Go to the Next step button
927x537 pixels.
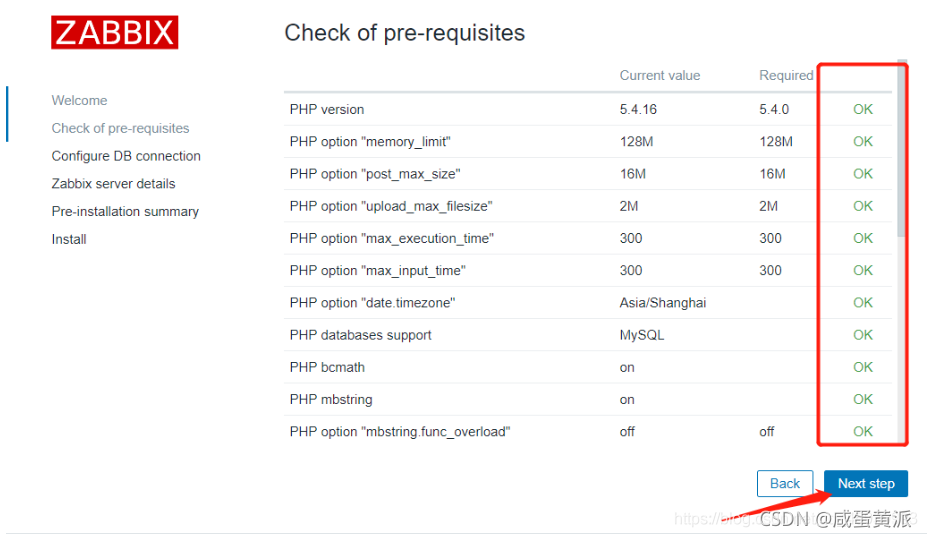(866, 483)
